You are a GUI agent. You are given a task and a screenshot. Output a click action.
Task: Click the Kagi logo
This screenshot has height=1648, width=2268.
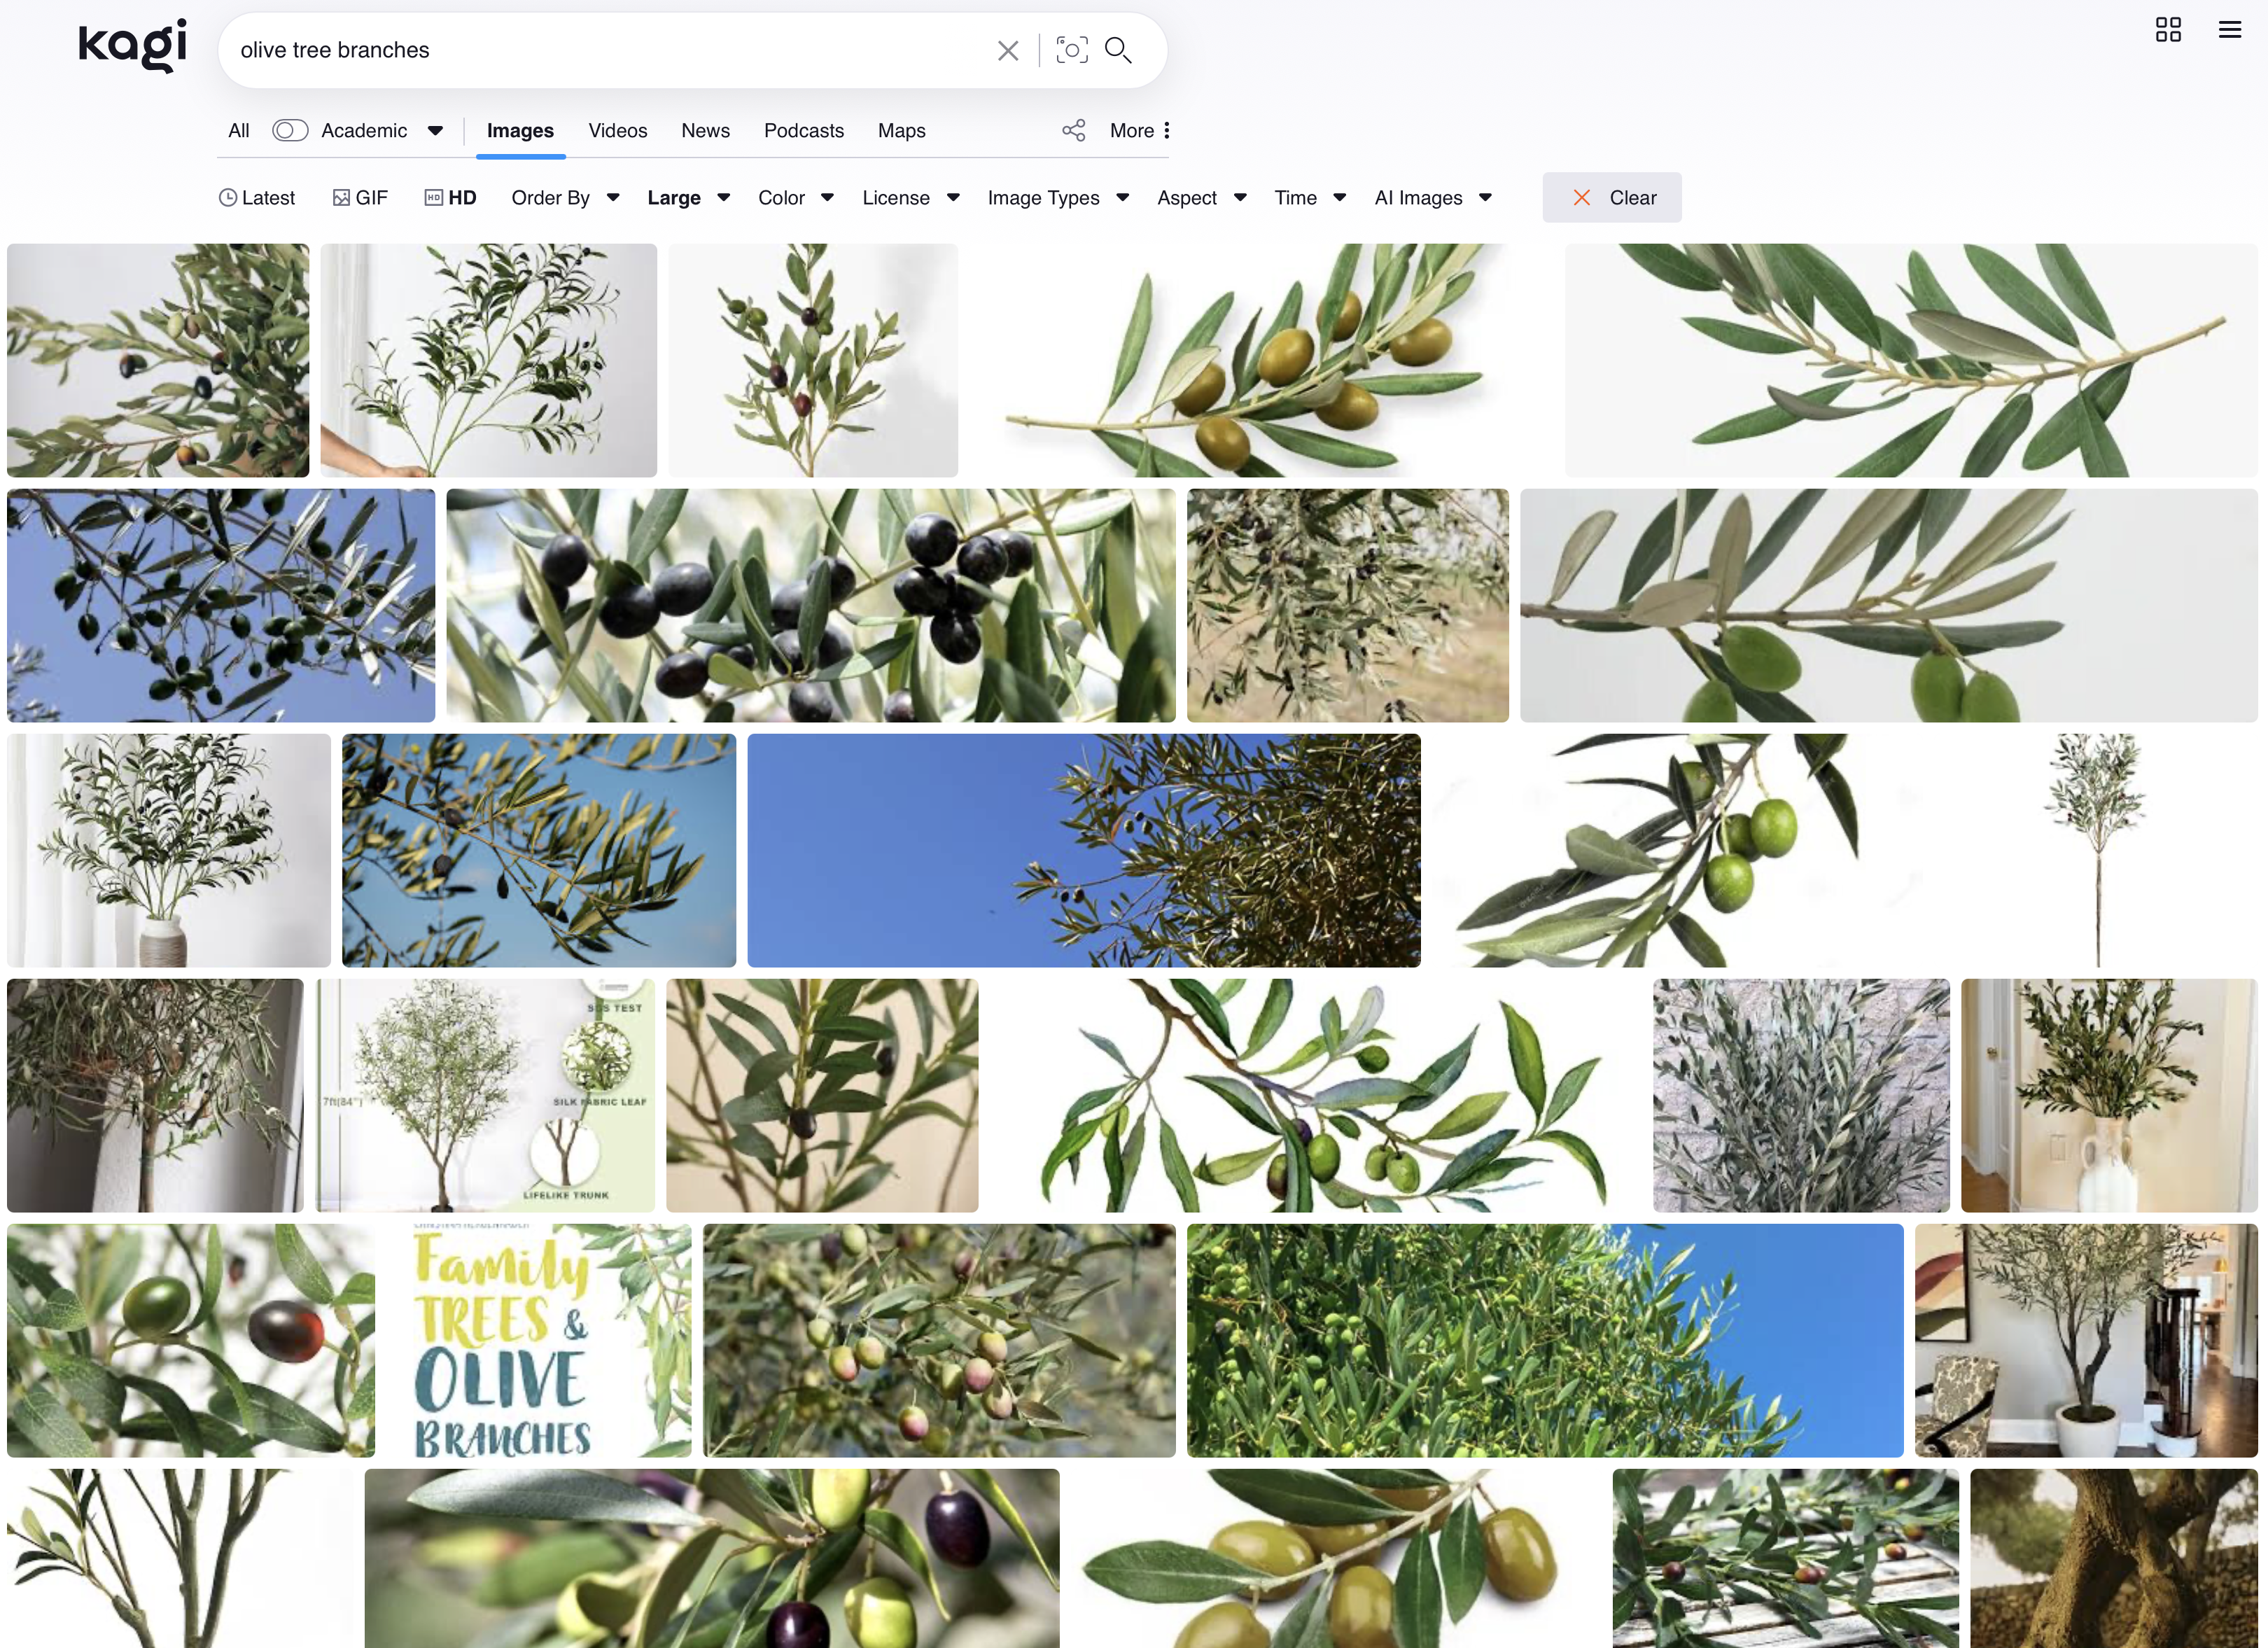132,46
